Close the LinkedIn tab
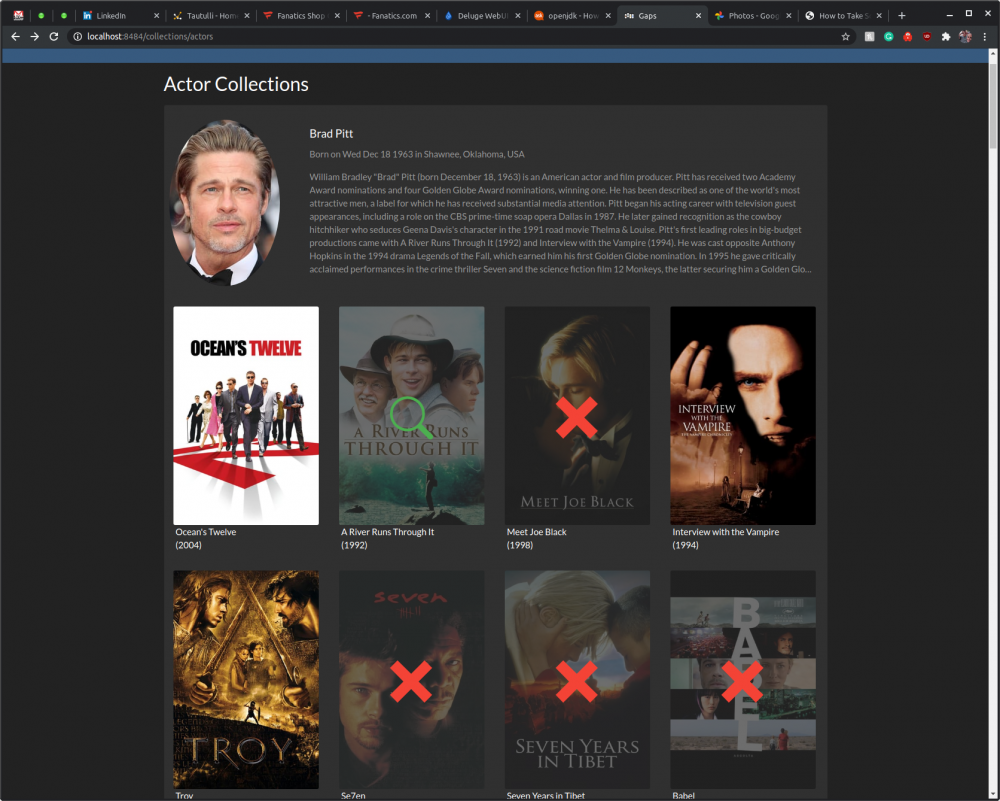This screenshot has width=1000, height=801. [x=156, y=15]
